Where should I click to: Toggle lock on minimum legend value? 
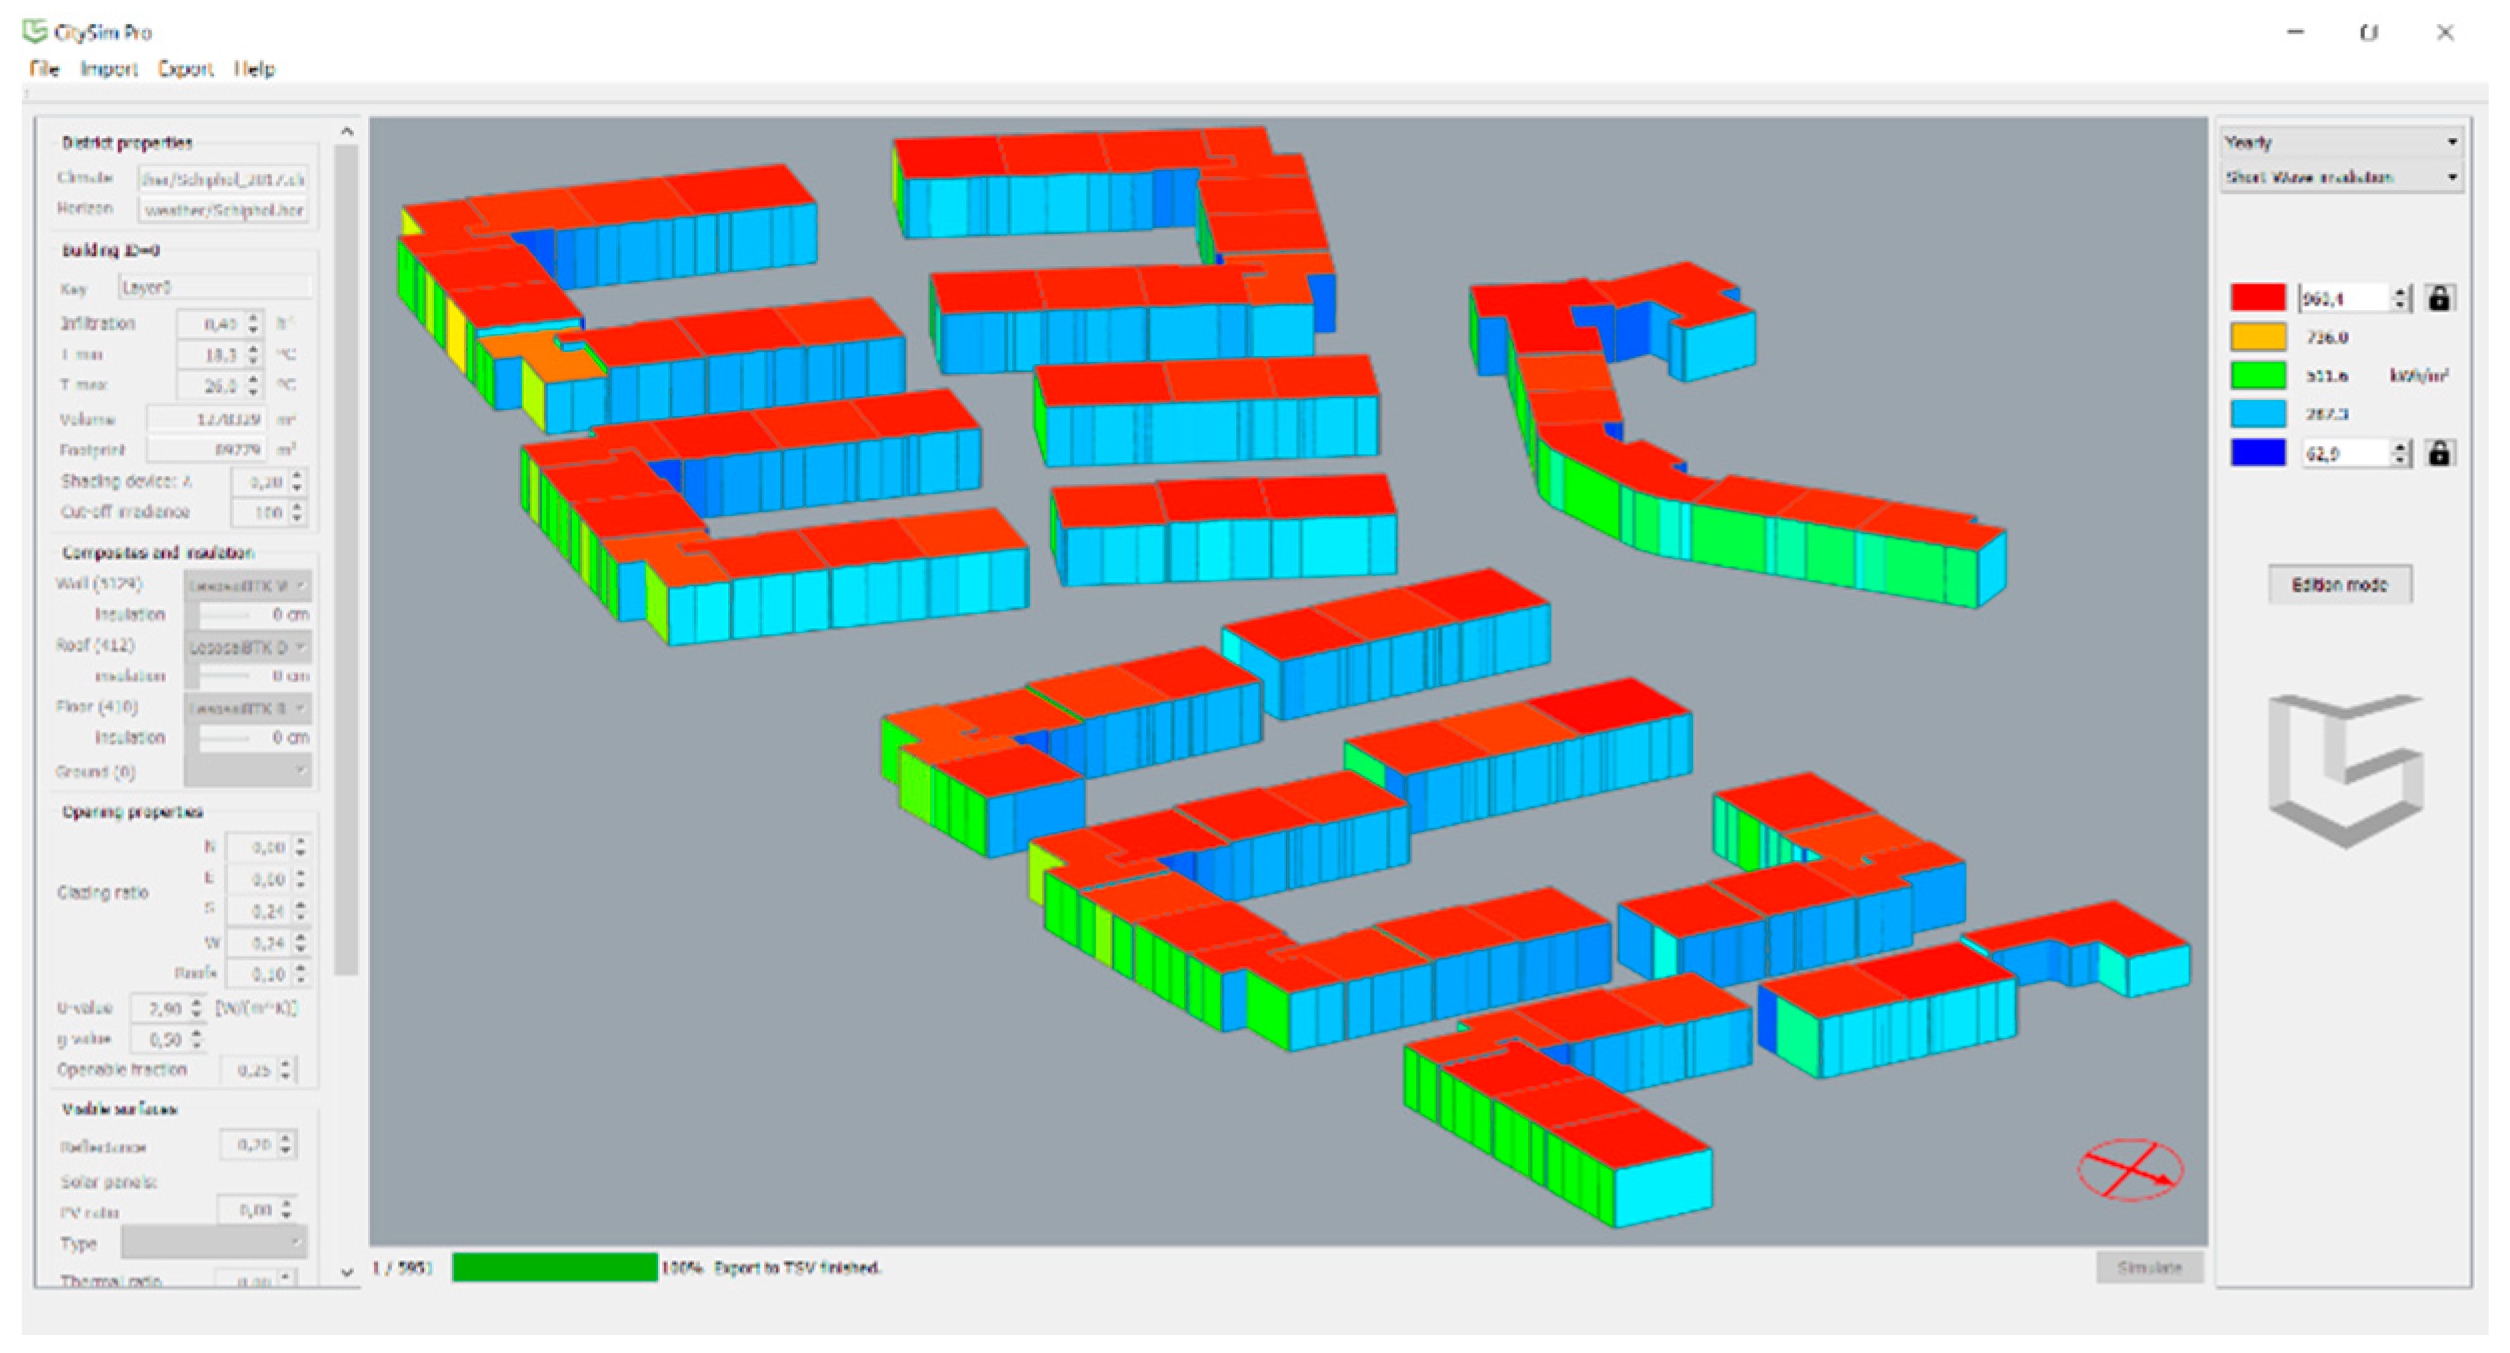click(2439, 454)
